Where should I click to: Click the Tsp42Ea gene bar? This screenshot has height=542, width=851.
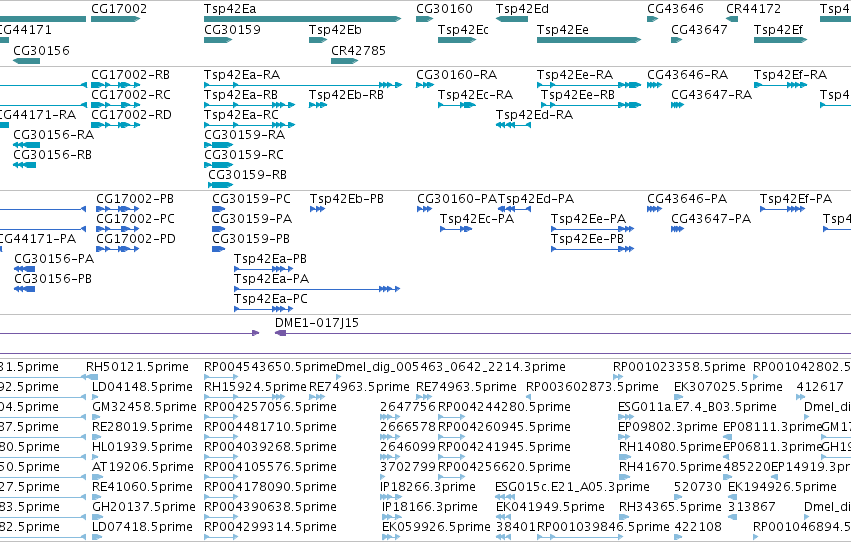click(x=302, y=19)
